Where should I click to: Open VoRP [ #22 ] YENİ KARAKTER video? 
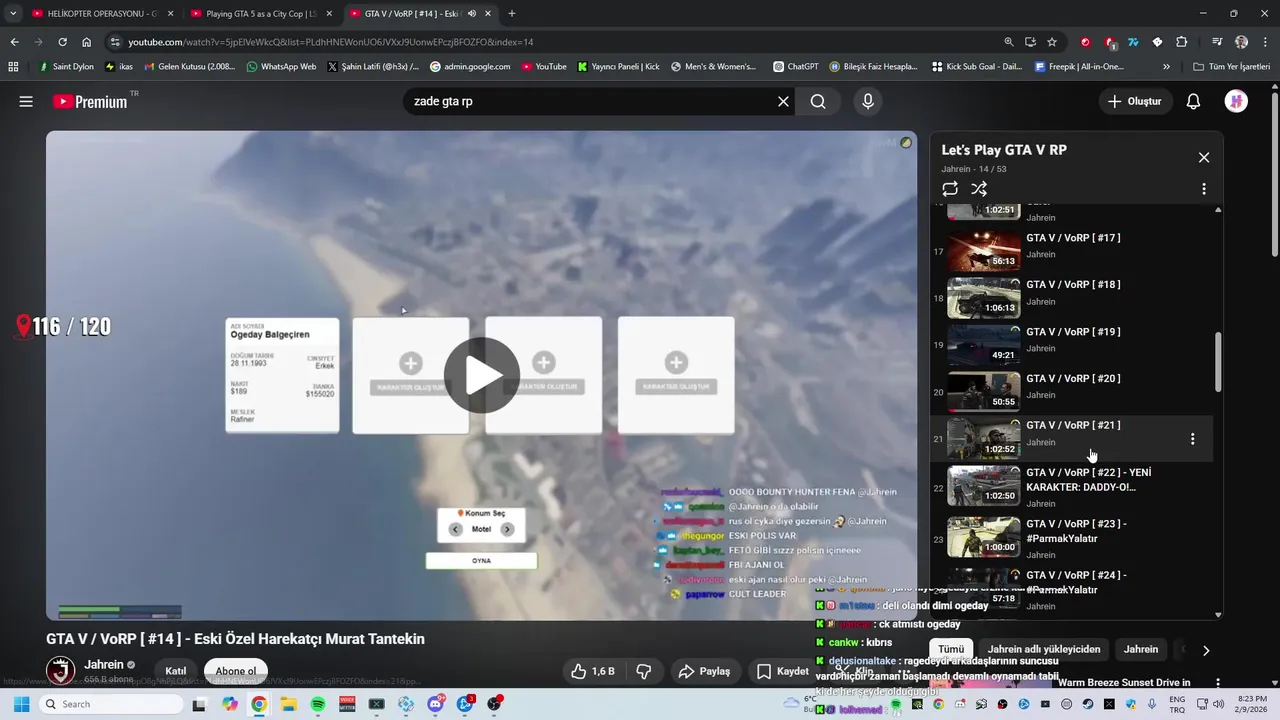1072,488
